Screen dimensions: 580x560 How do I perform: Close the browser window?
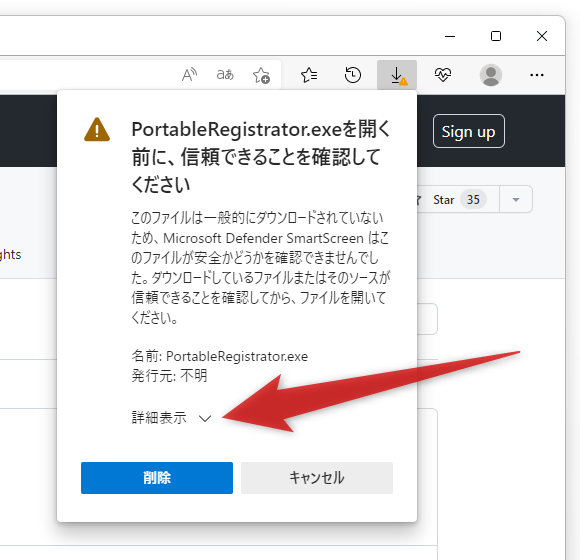click(x=542, y=36)
